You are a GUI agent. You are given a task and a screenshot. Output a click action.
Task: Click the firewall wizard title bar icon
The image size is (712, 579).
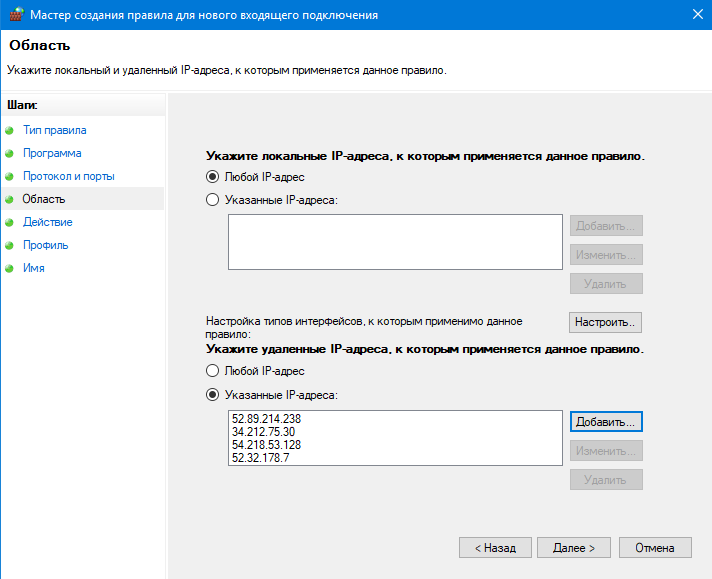point(16,15)
